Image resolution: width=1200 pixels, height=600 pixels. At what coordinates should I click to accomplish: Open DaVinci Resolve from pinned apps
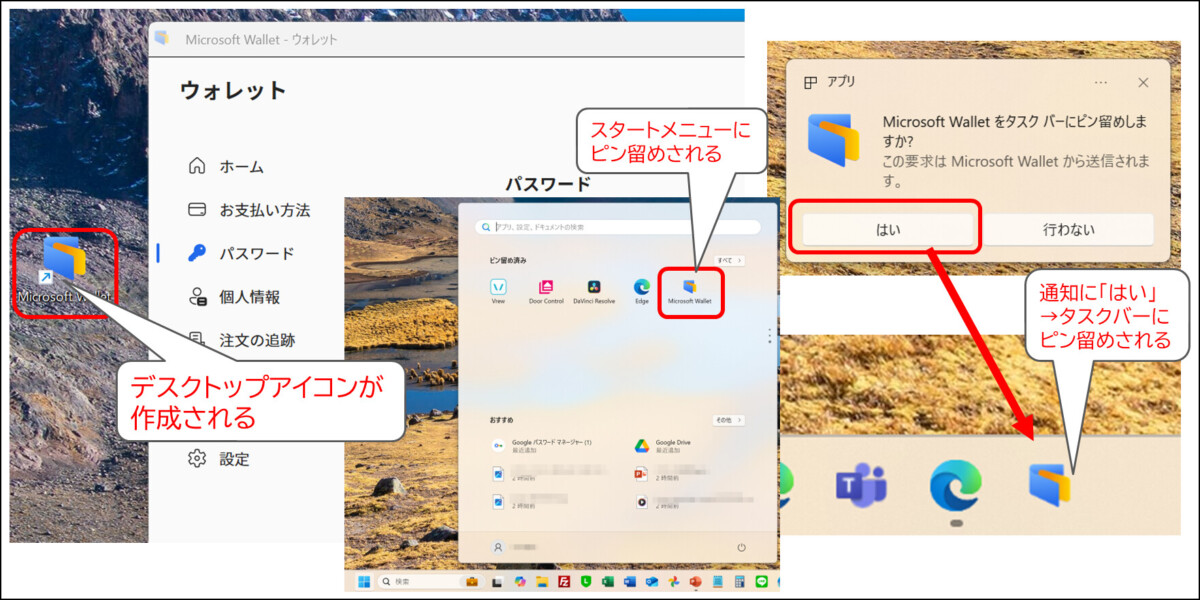pyautogui.click(x=594, y=288)
